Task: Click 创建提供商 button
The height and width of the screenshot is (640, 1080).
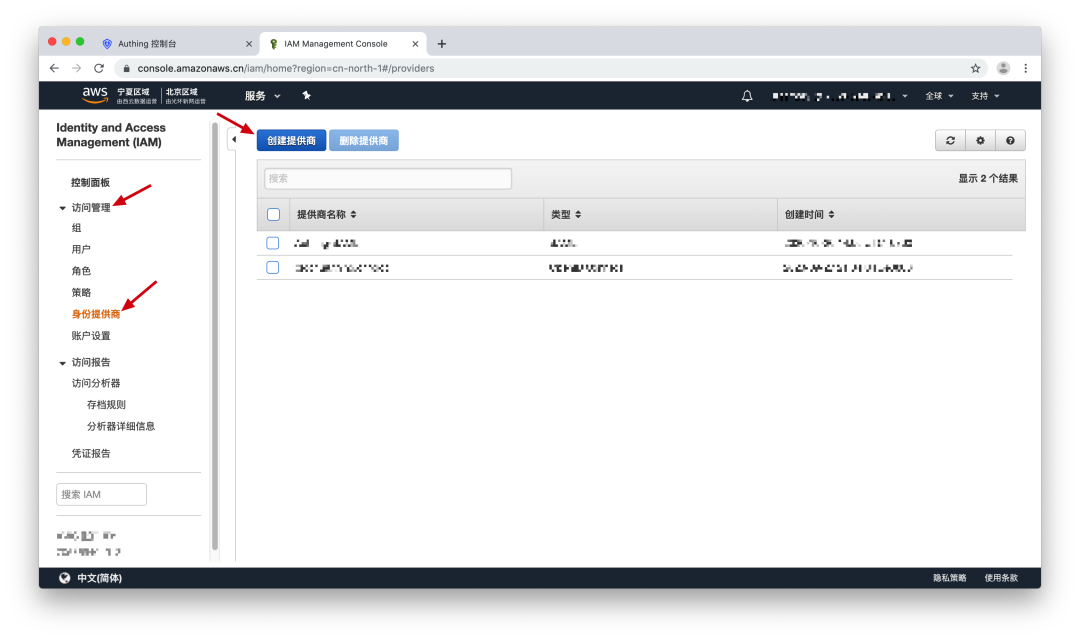Action: coord(291,141)
